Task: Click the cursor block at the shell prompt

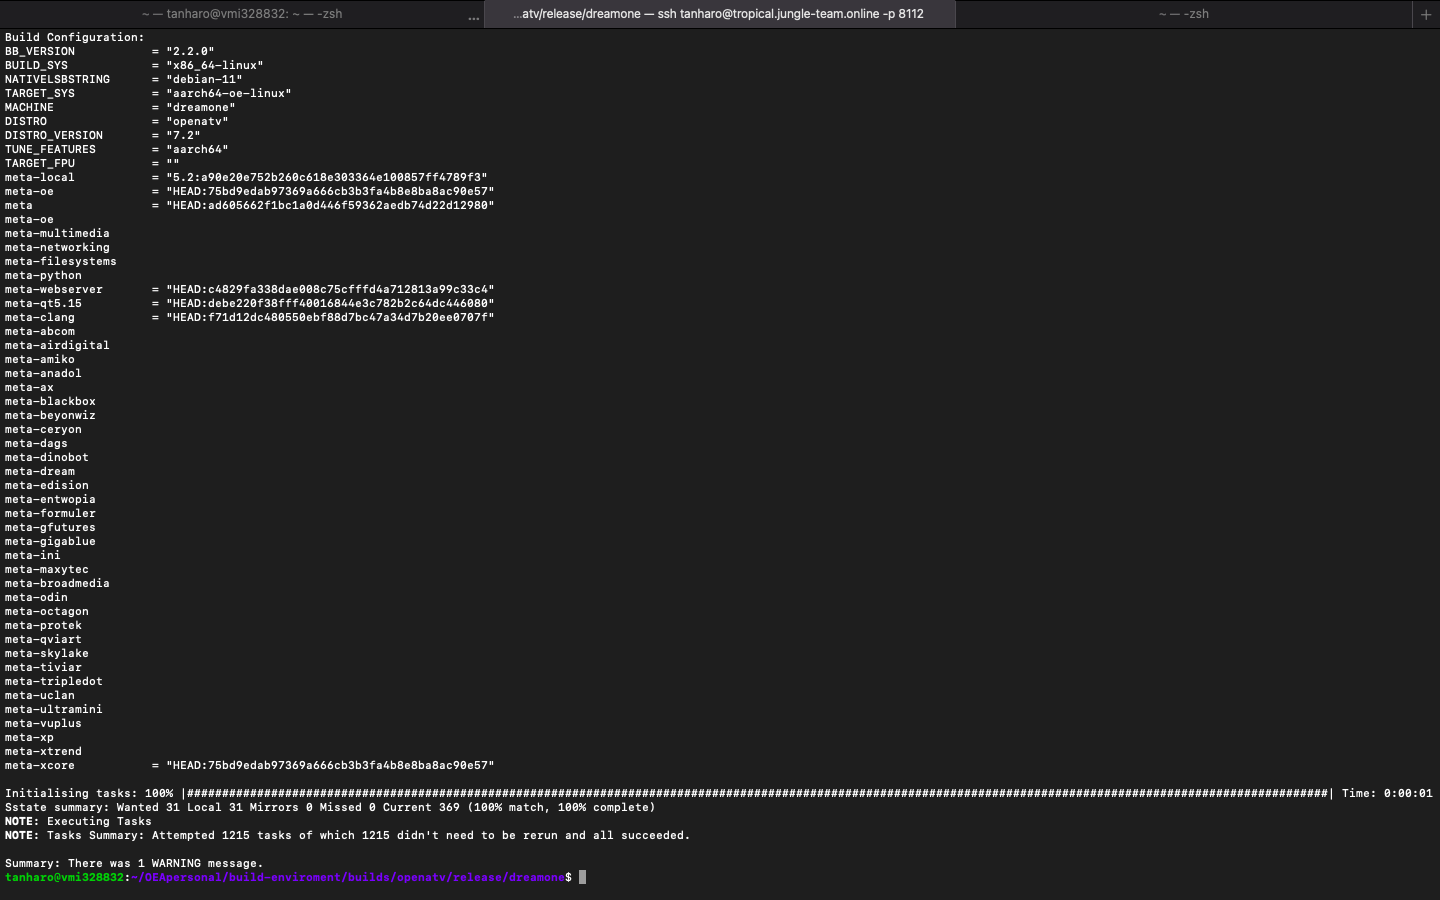Action: (x=582, y=877)
